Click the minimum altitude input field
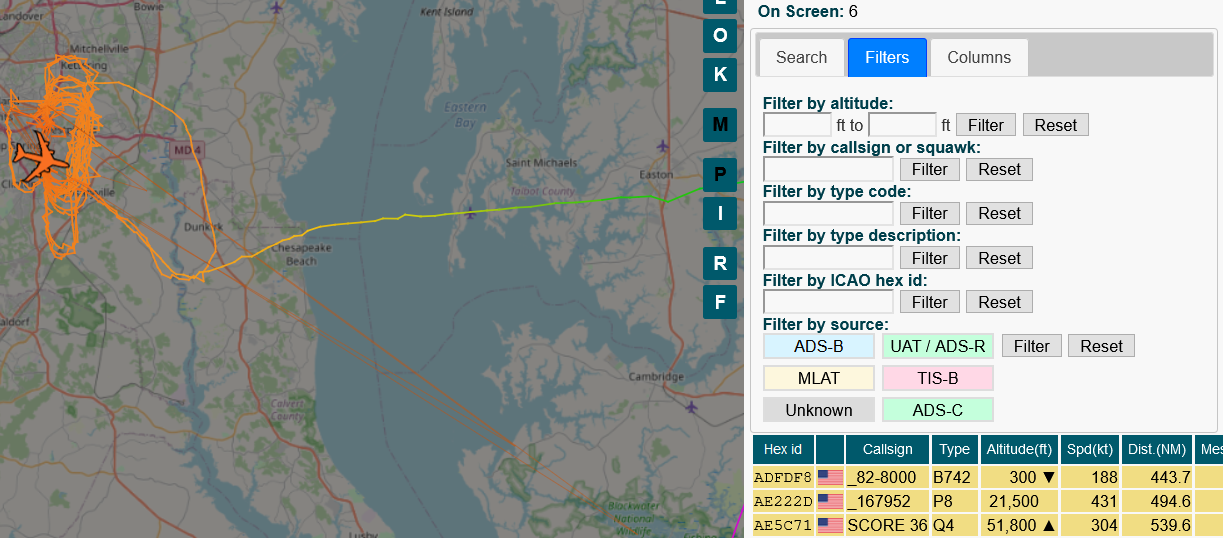The width and height of the screenshot is (1223, 538). coord(798,125)
